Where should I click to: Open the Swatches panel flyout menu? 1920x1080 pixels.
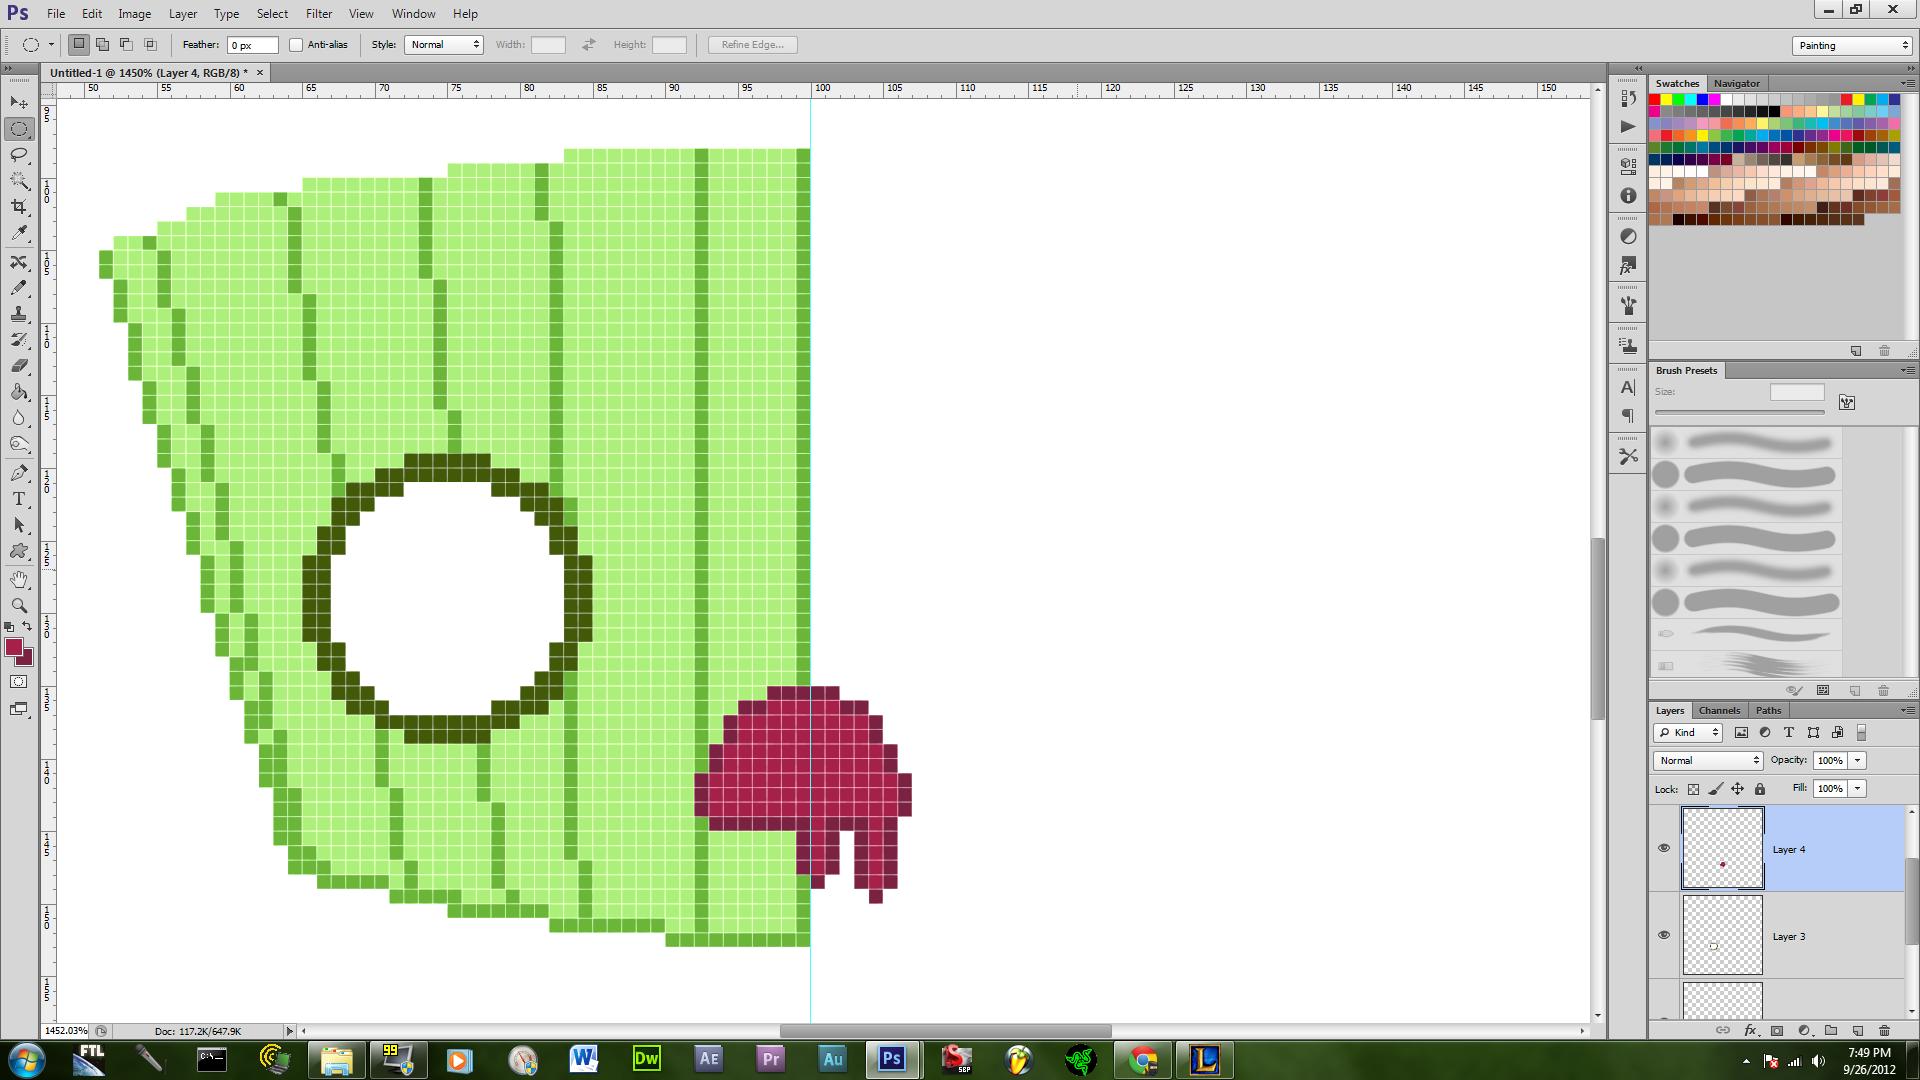1906,83
